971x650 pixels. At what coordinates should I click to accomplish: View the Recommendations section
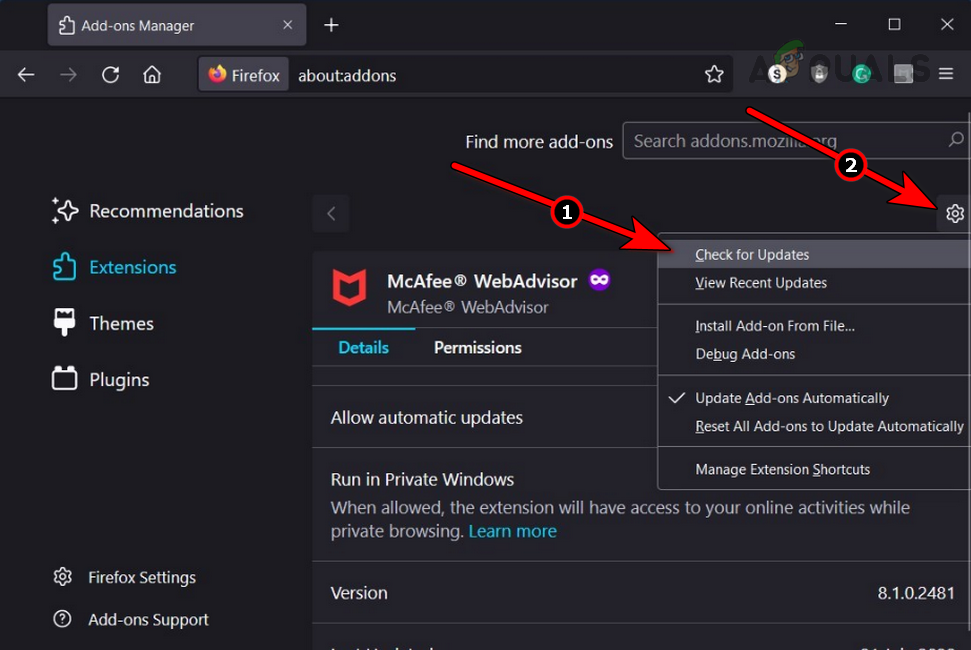(x=166, y=211)
